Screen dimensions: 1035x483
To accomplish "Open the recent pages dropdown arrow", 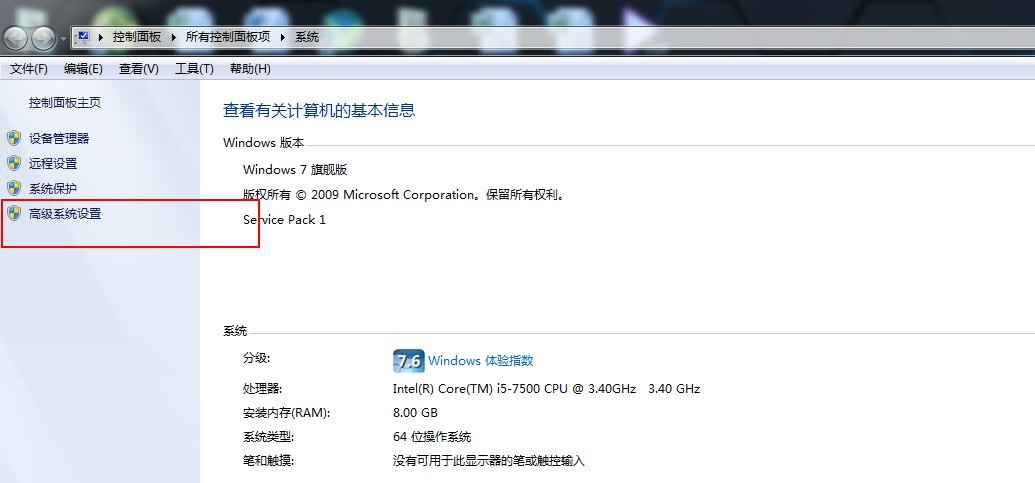I will coord(63,39).
